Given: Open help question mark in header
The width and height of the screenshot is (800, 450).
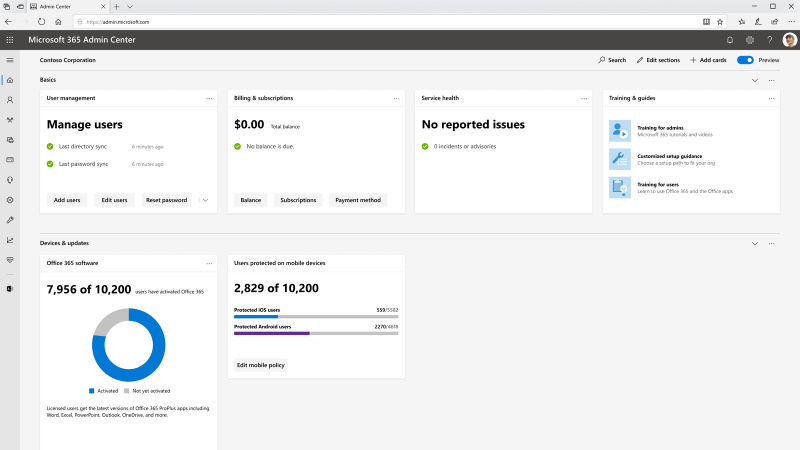Looking at the screenshot, I should click(769, 40).
